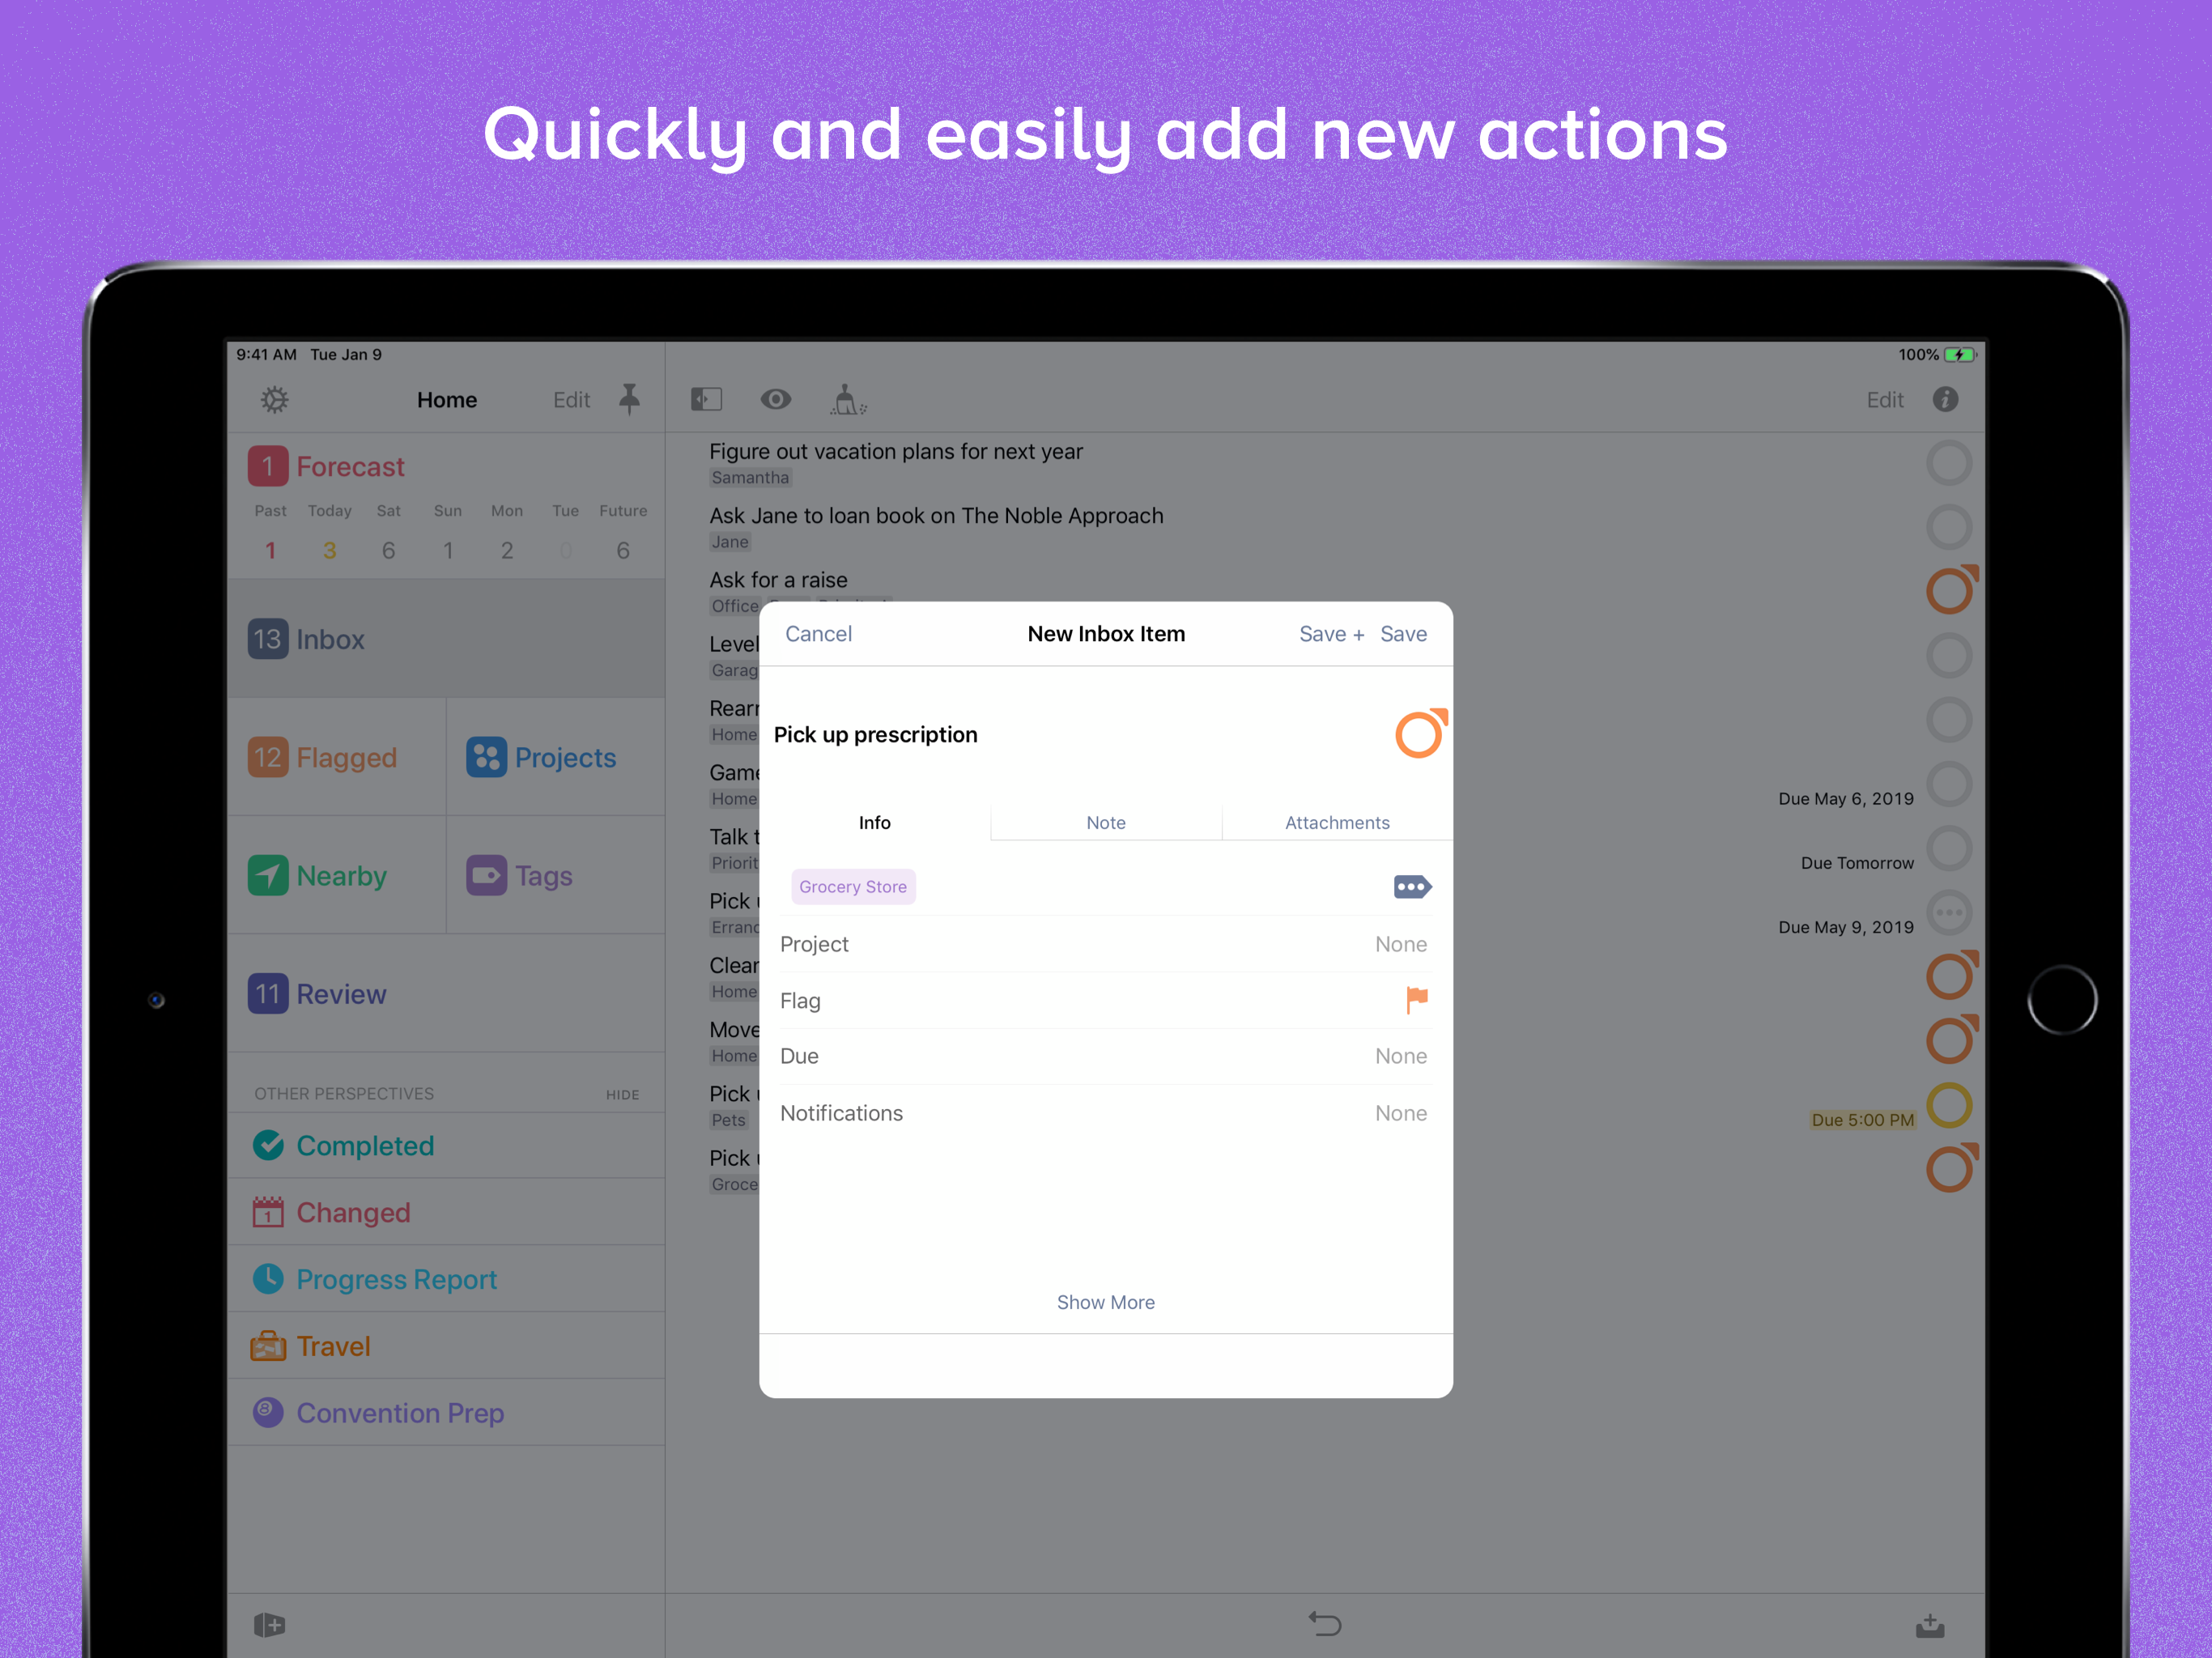Click the undo arrow icon
The image size is (2212, 1658).
tap(1325, 1624)
